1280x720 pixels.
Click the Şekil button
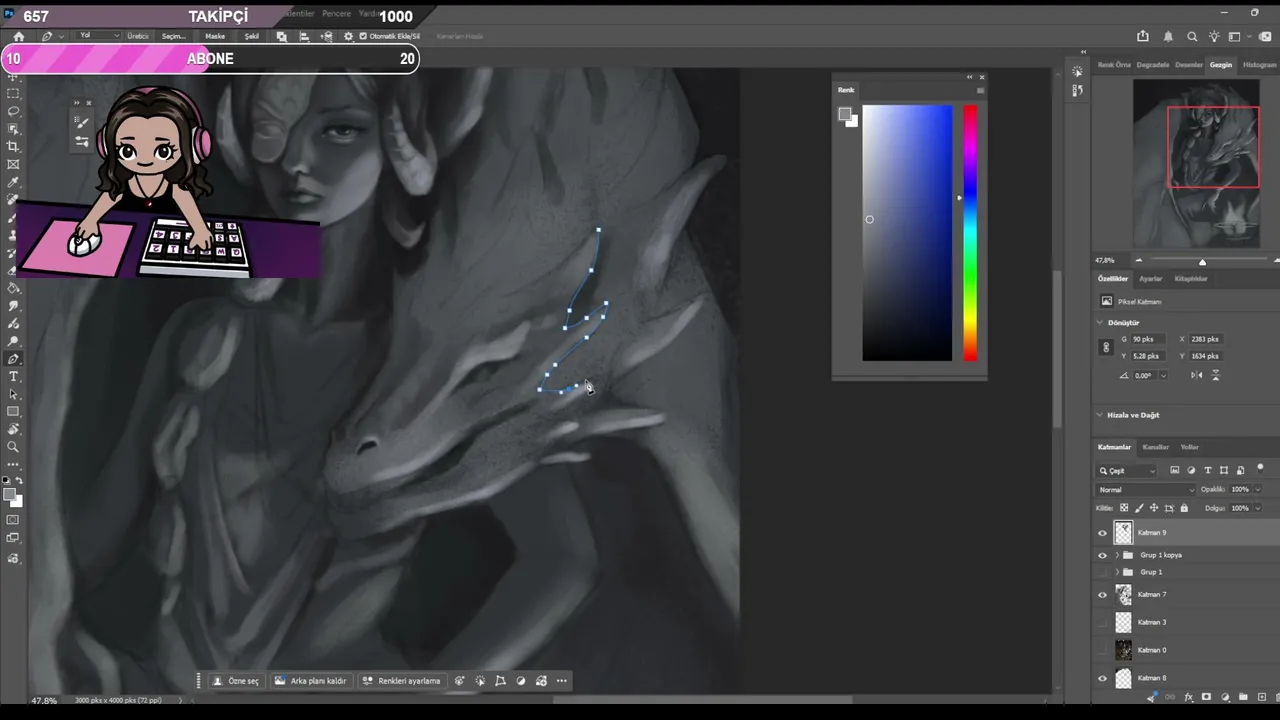click(252, 36)
